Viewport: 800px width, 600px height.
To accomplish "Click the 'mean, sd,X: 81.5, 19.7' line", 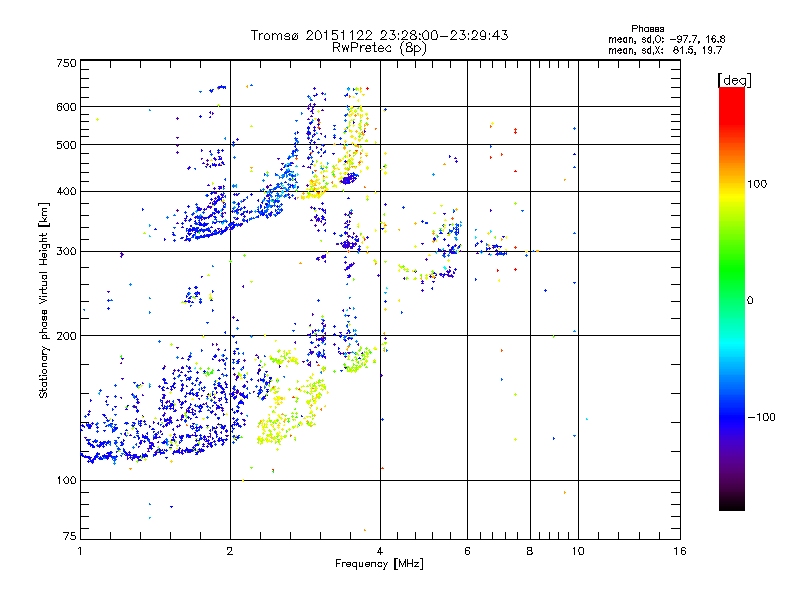I will click(x=665, y=50).
